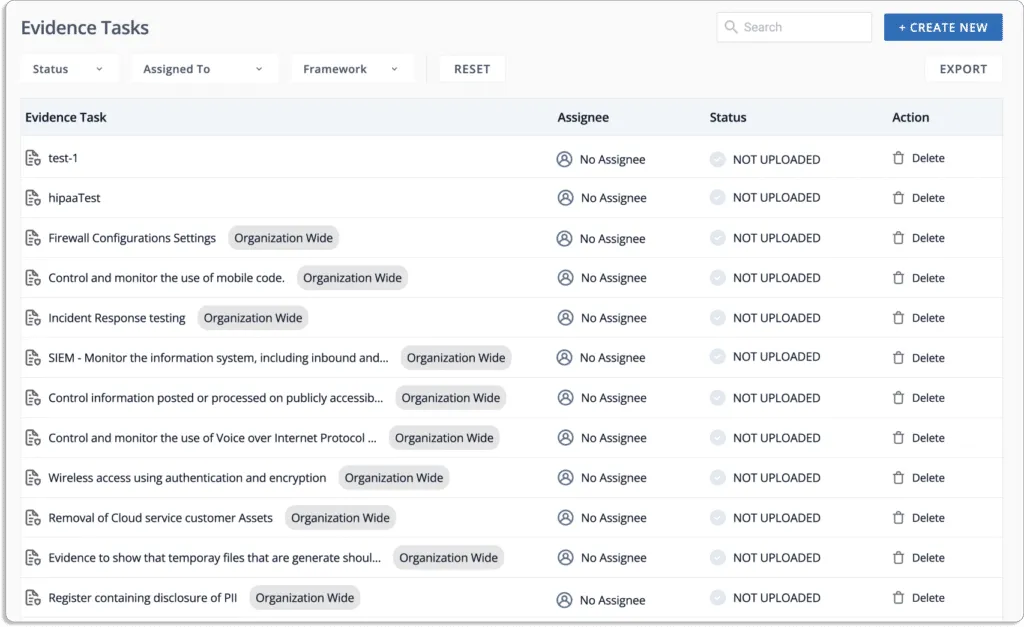Click the status circle icon in hipaaTest row
The height and width of the screenshot is (627, 1024).
(x=718, y=197)
